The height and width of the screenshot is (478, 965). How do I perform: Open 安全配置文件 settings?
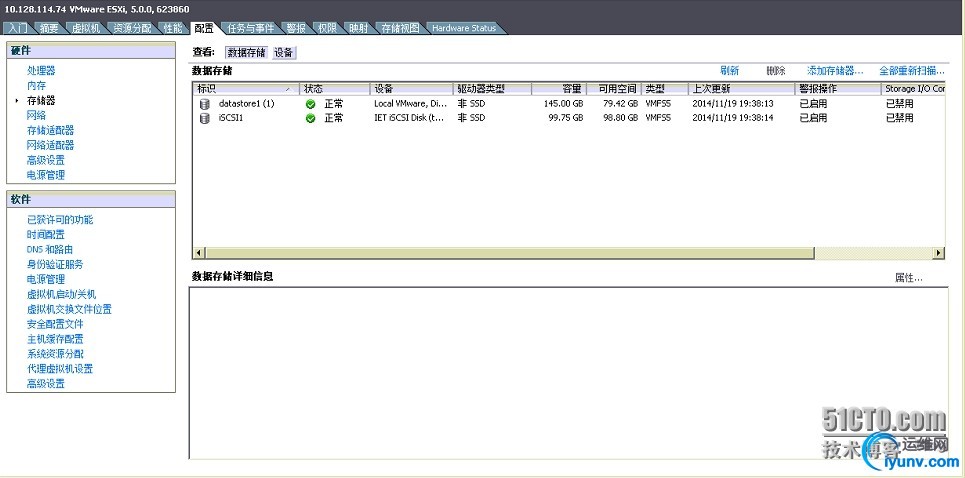coord(55,324)
